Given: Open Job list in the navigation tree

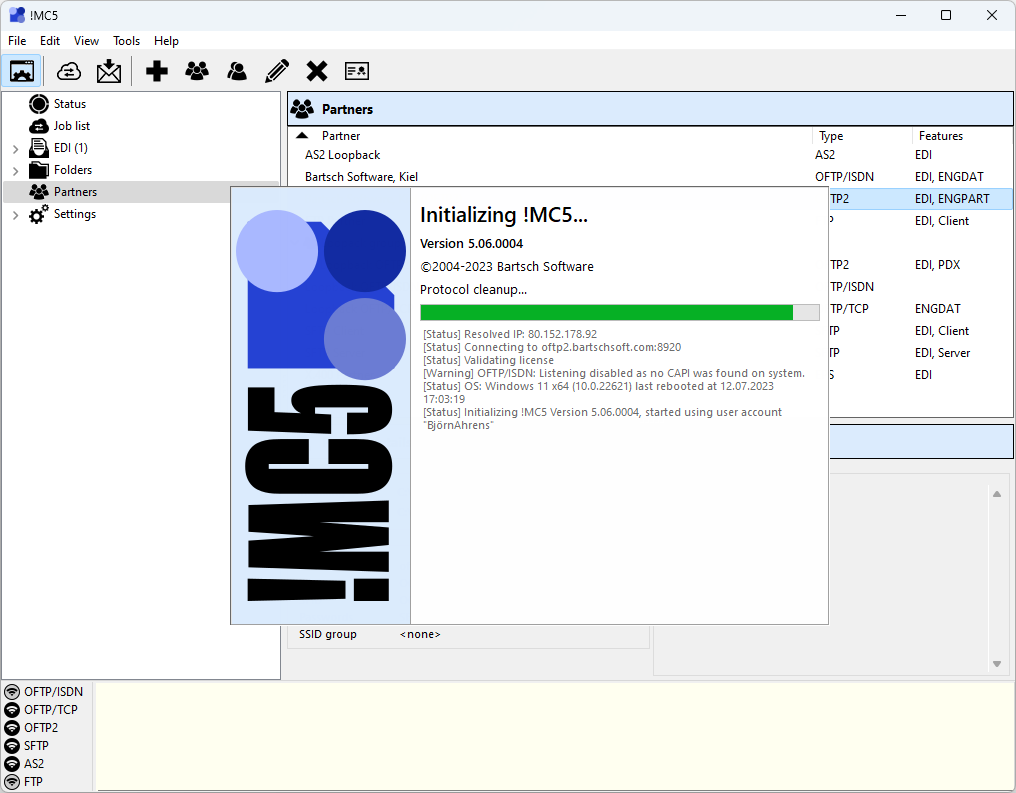Looking at the screenshot, I should (72, 126).
